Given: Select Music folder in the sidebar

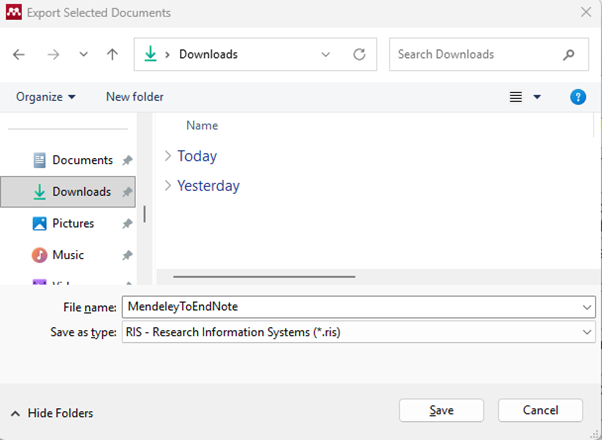Looking at the screenshot, I should (x=68, y=255).
